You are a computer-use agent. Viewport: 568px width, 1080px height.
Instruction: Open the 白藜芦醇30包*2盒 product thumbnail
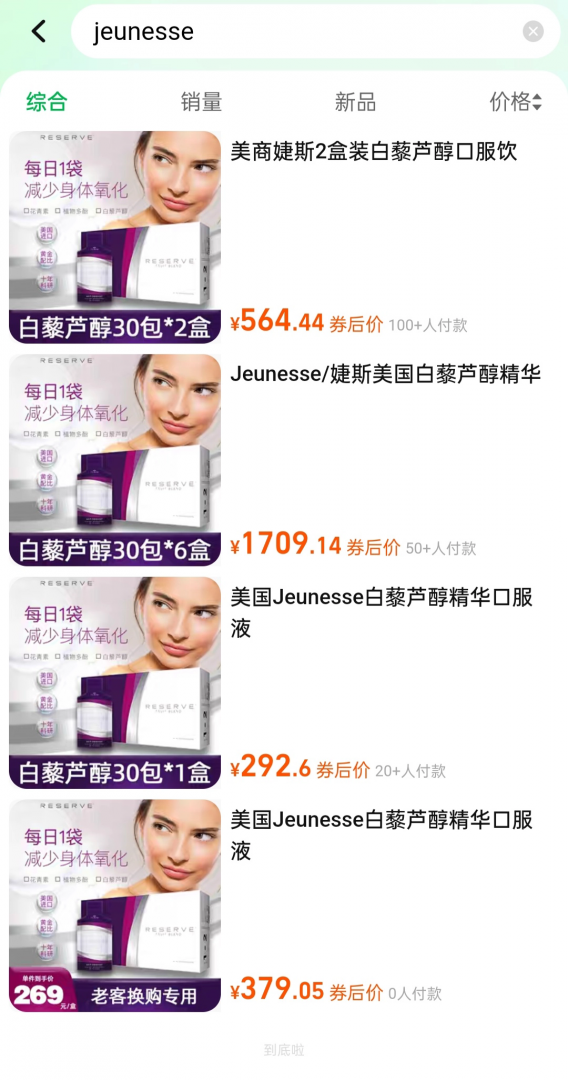click(x=114, y=237)
